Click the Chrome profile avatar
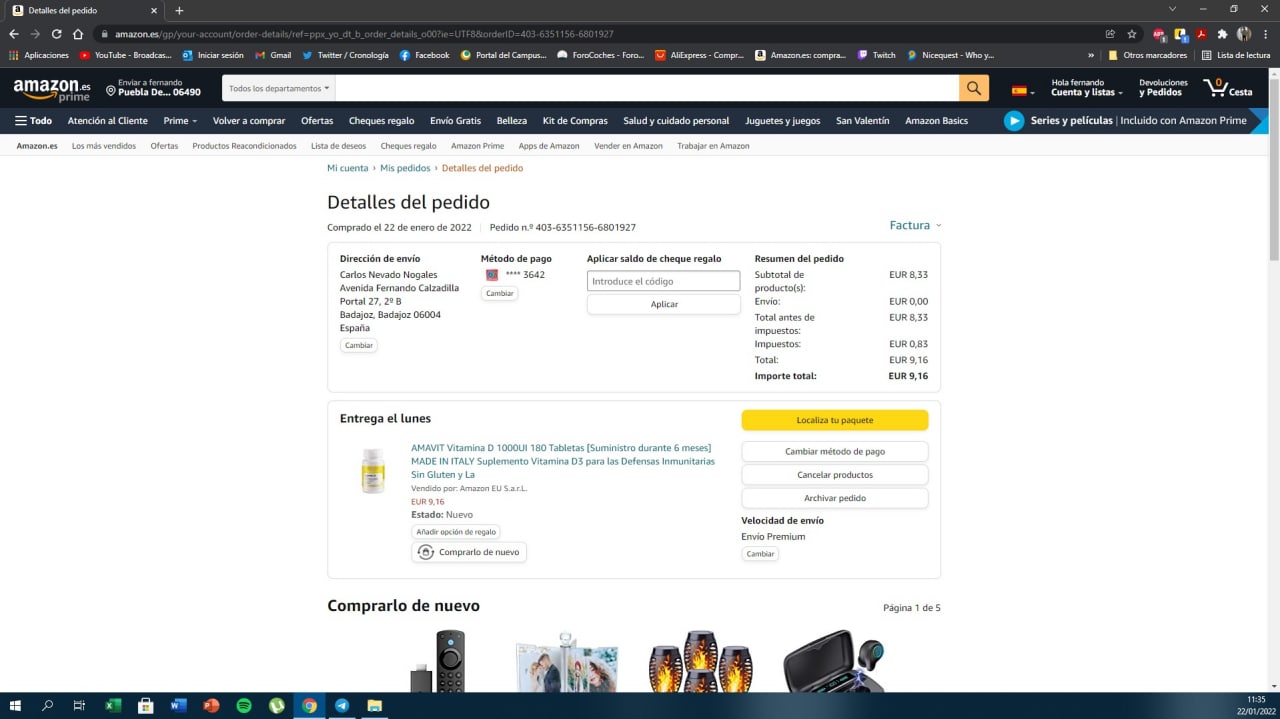Image resolution: width=1280 pixels, height=719 pixels. [1244, 33]
